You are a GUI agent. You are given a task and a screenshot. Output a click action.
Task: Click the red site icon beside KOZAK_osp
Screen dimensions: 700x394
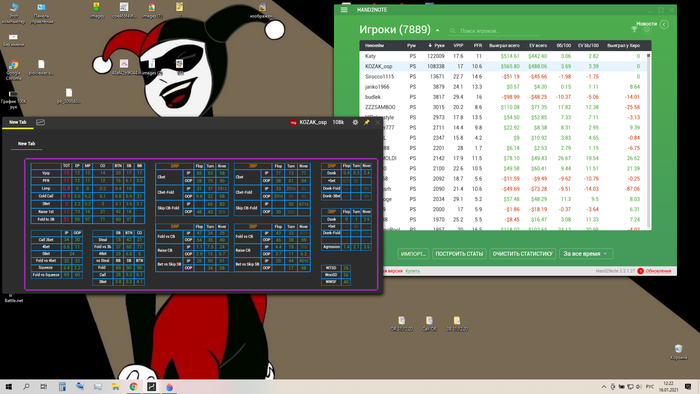coord(293,122)
